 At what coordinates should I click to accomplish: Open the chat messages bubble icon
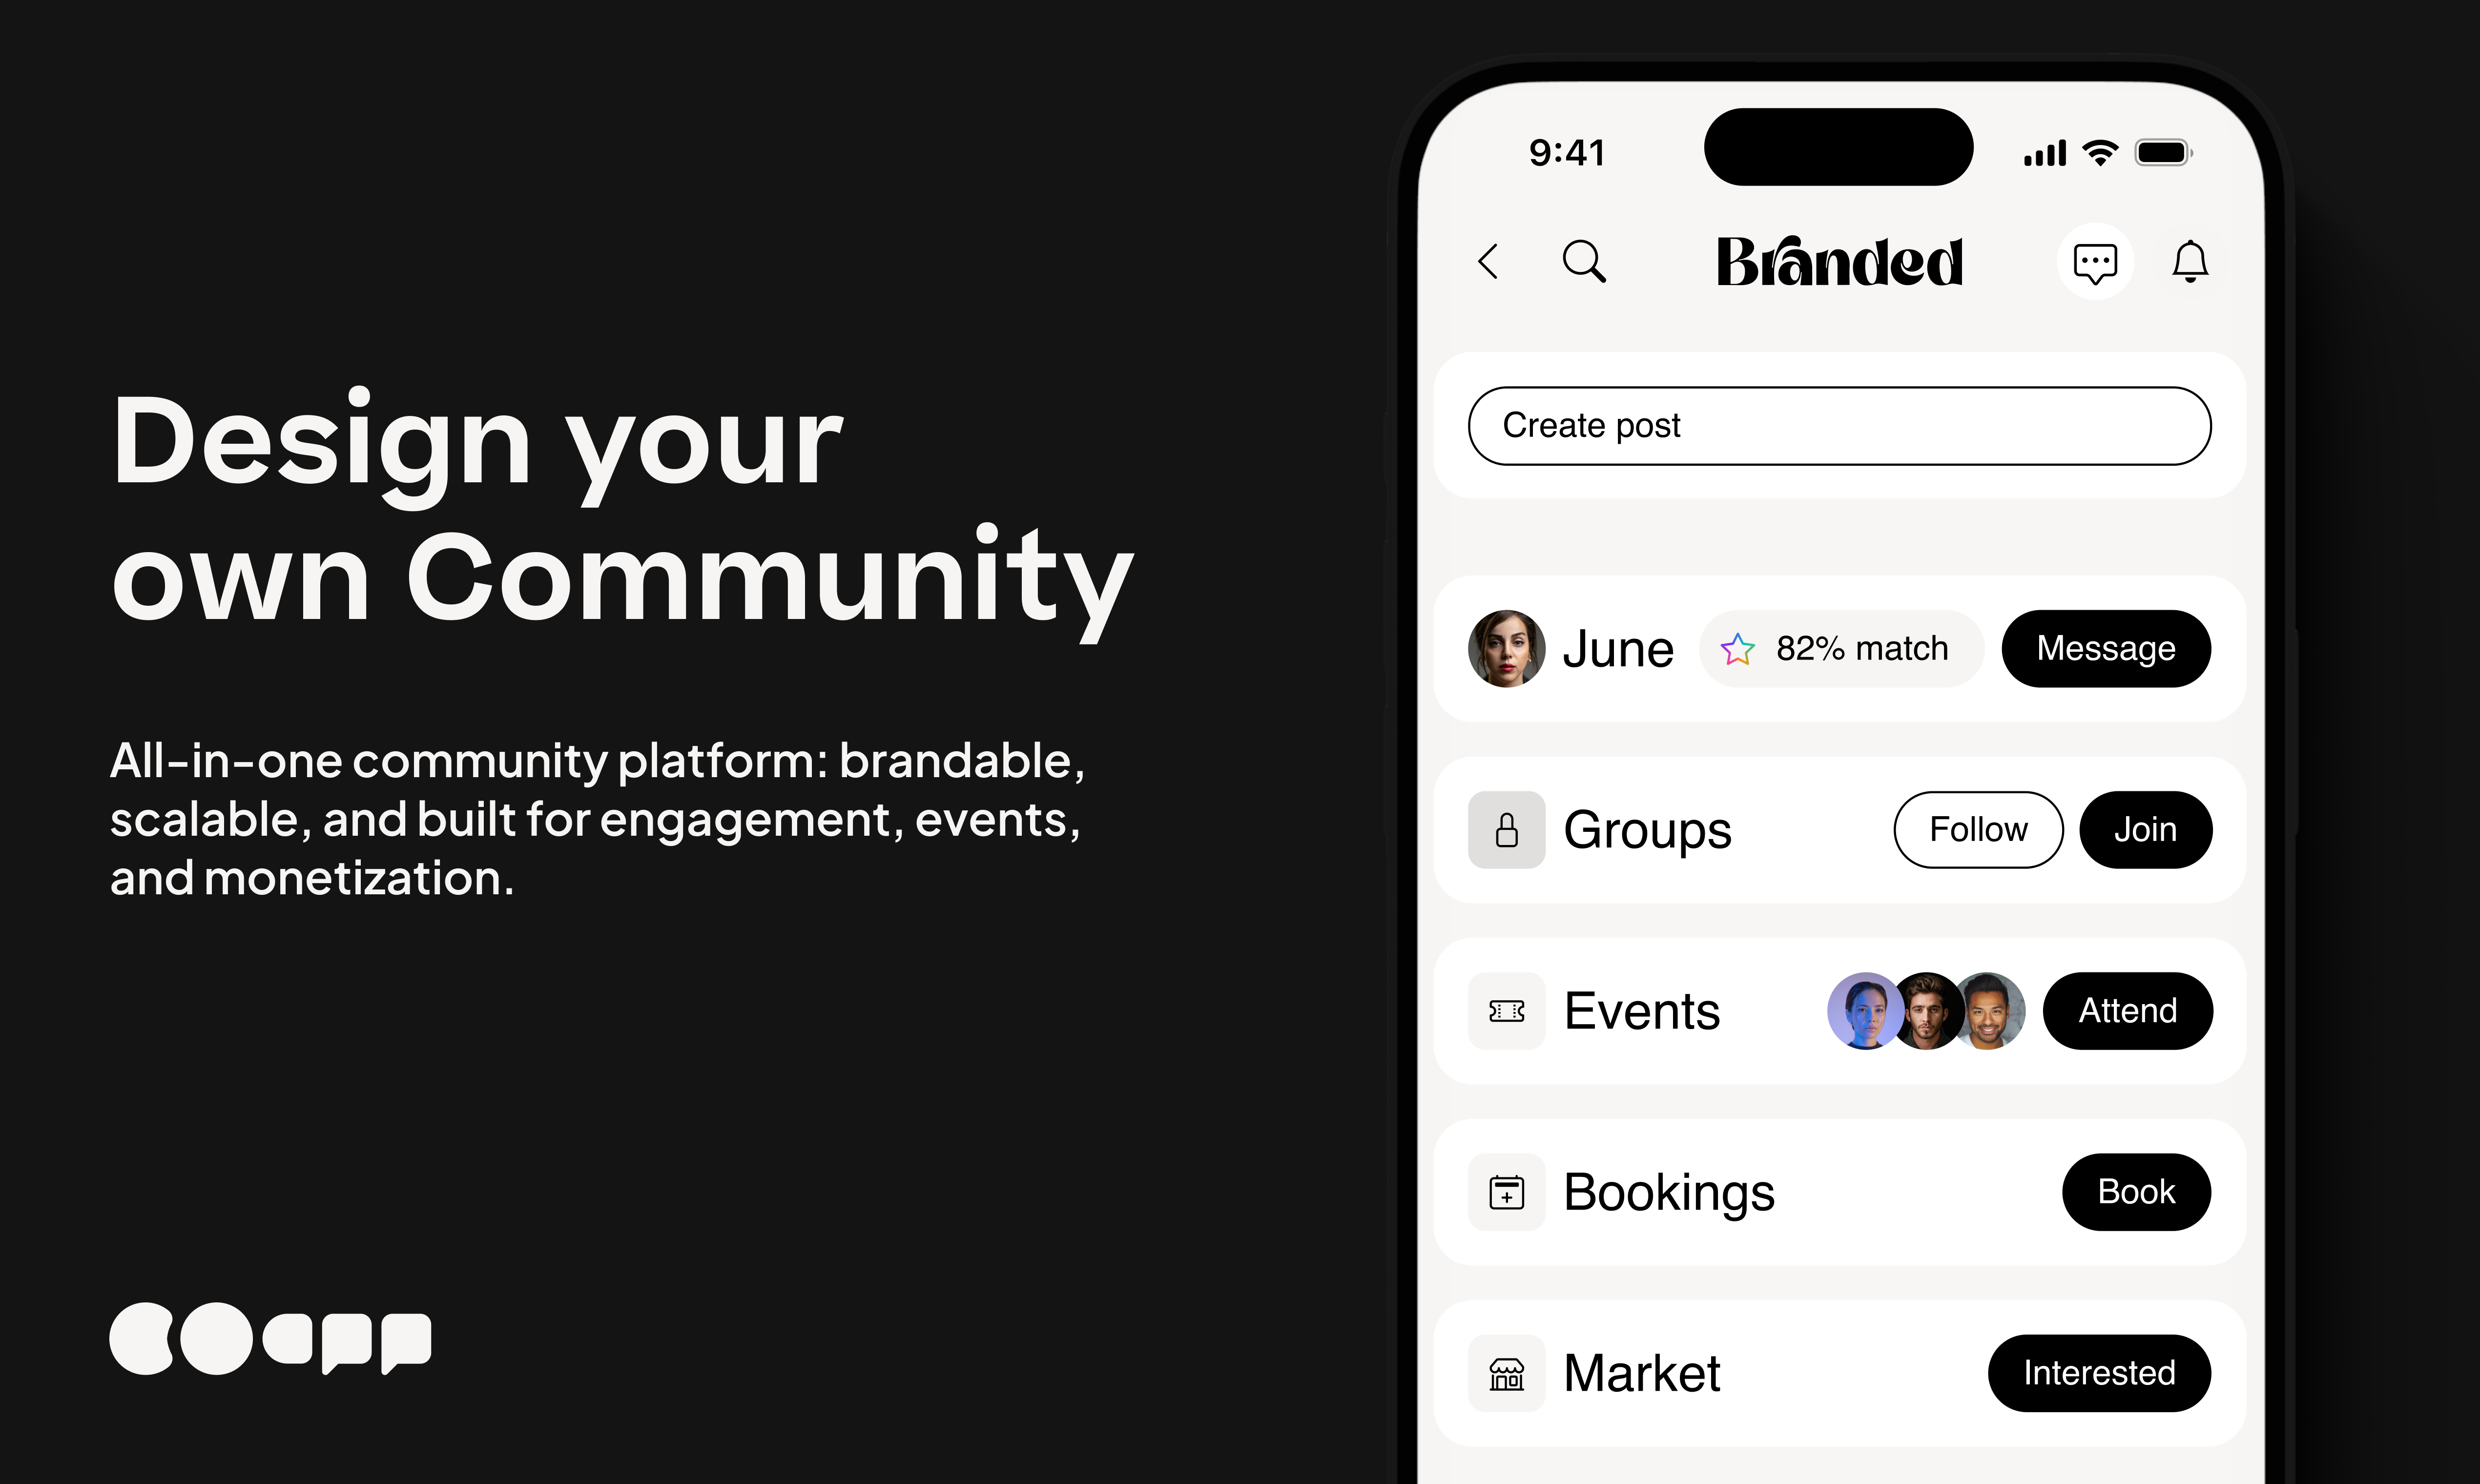click(2095, 263)
